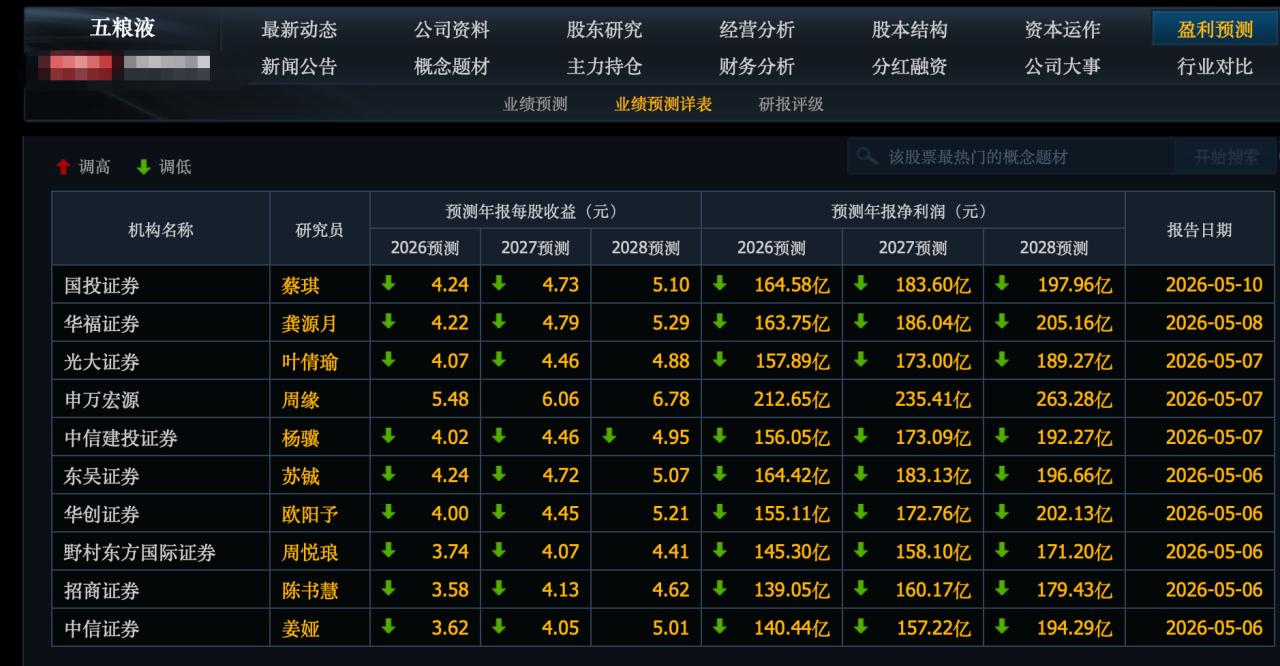
Task: Switch to 股本结构 tab
Action: [909, 30]
